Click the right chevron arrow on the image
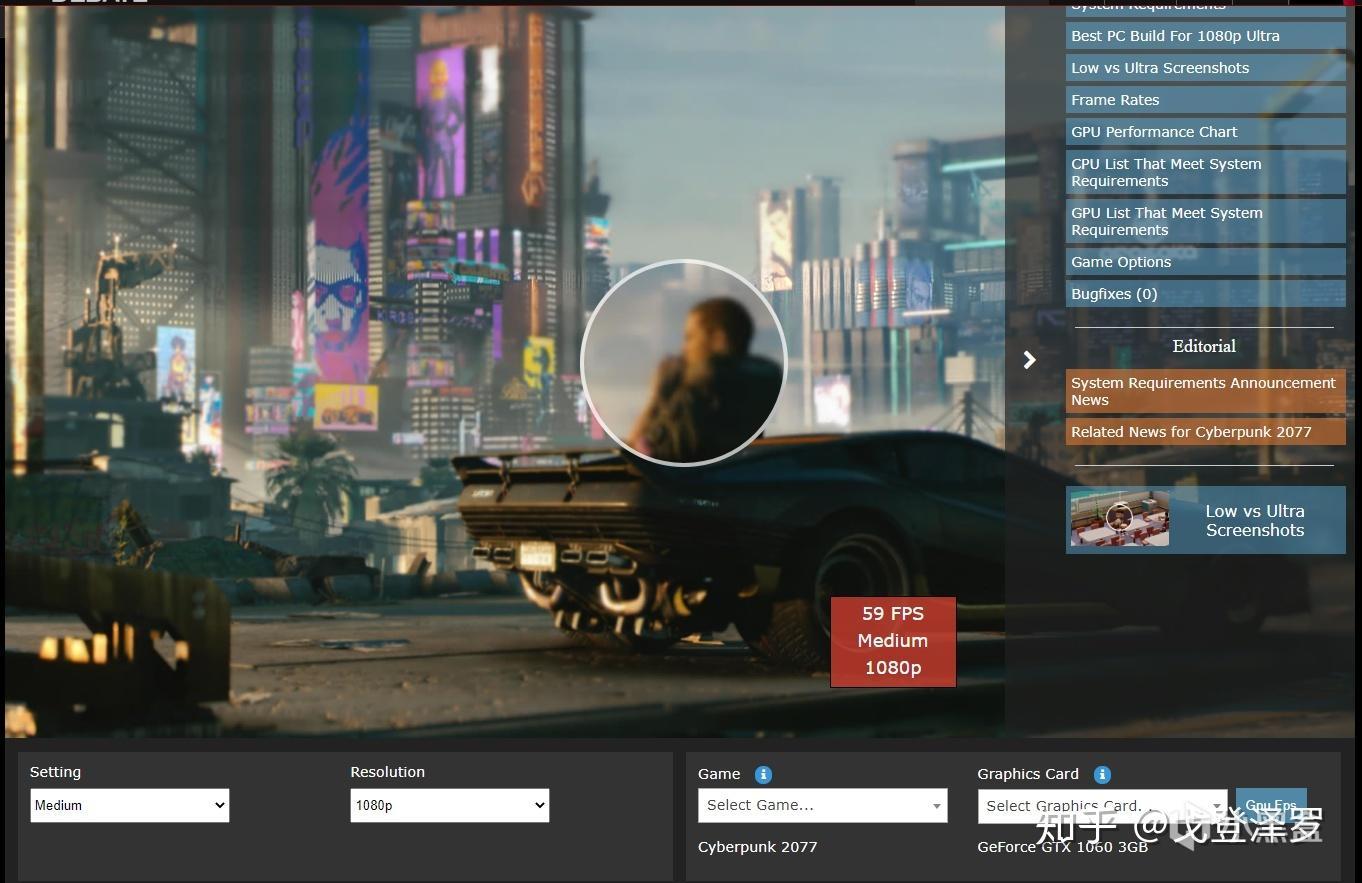1362x883 pixels. tap(1029, 360)
